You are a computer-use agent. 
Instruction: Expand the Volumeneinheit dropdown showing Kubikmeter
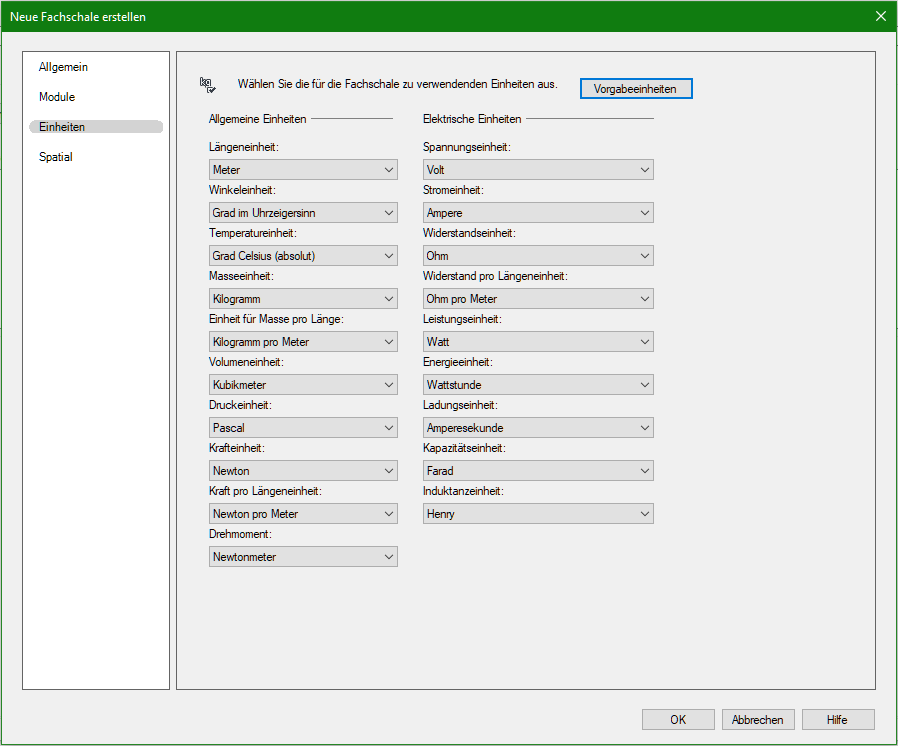click(303, 384)
